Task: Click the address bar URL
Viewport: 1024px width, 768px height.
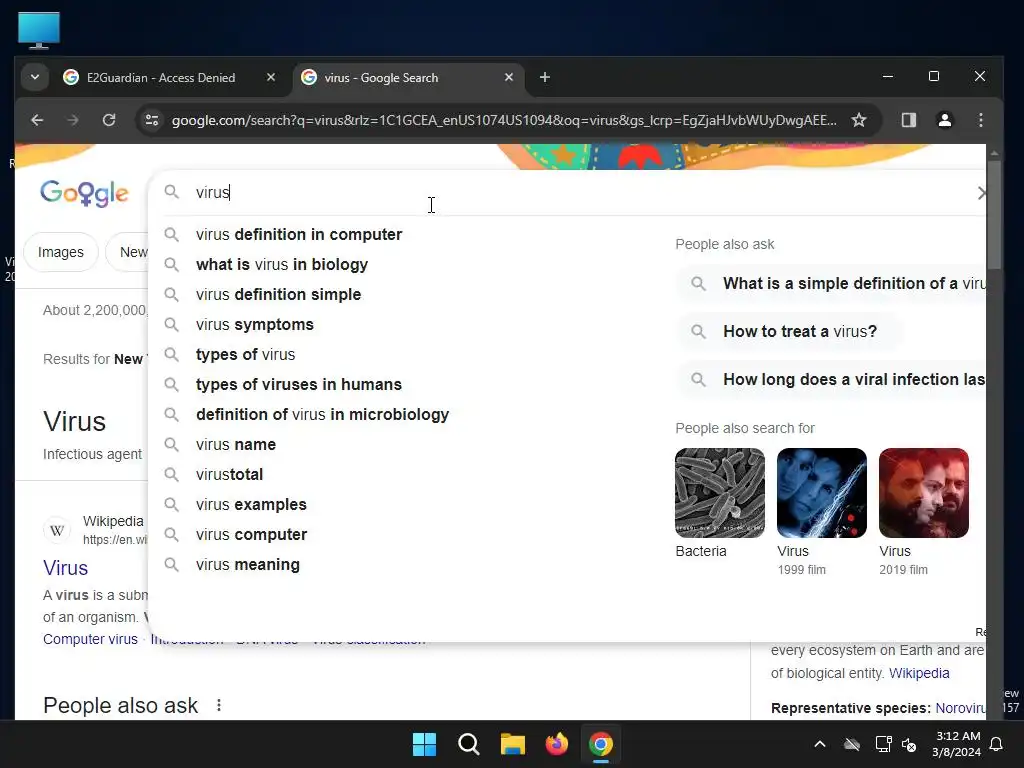Action: pyautogui.click(x=504, y=120)
